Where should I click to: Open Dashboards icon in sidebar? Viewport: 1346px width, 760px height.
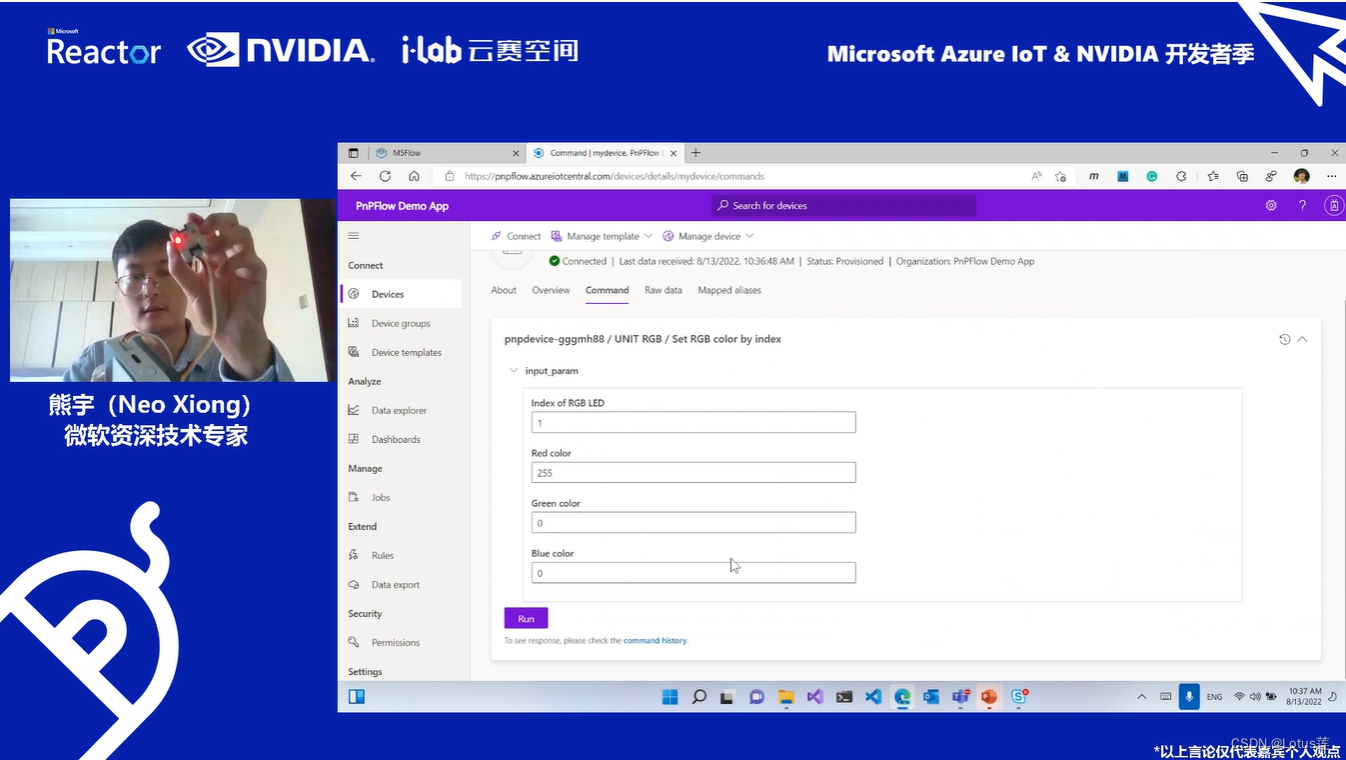pos(353,439)
